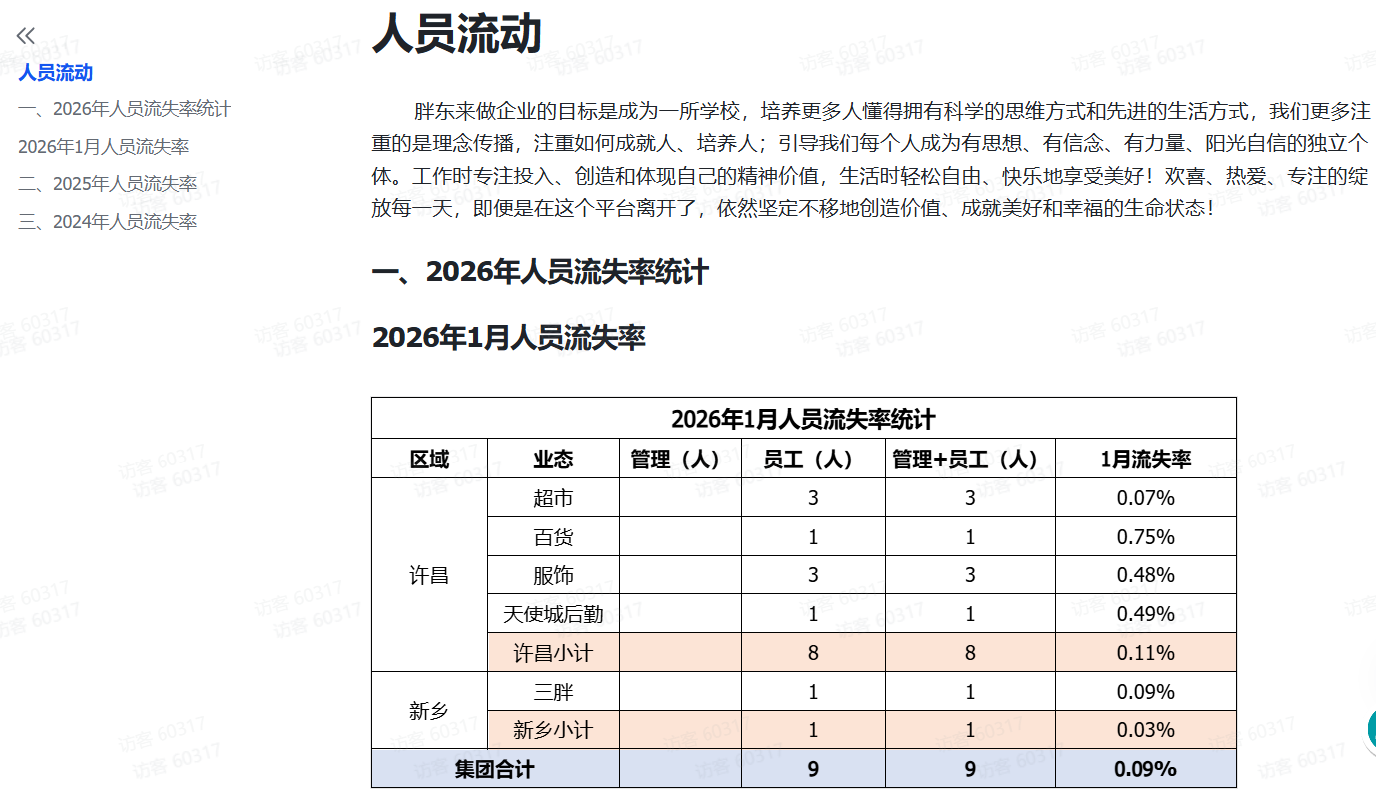This screenshot has height=791, width=1376.
Task: Click the 管理+员工（人） column header
Action: point(970,459)
